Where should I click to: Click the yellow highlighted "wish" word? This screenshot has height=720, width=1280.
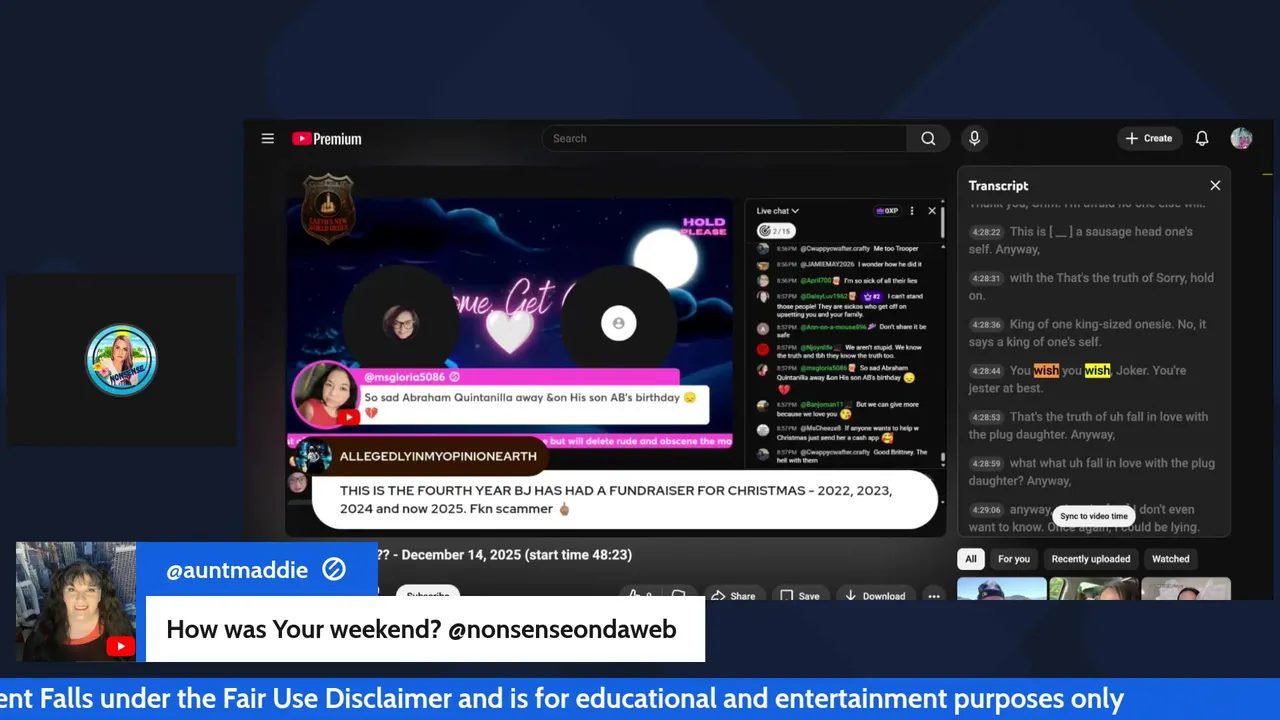(x=1097, y=371)
